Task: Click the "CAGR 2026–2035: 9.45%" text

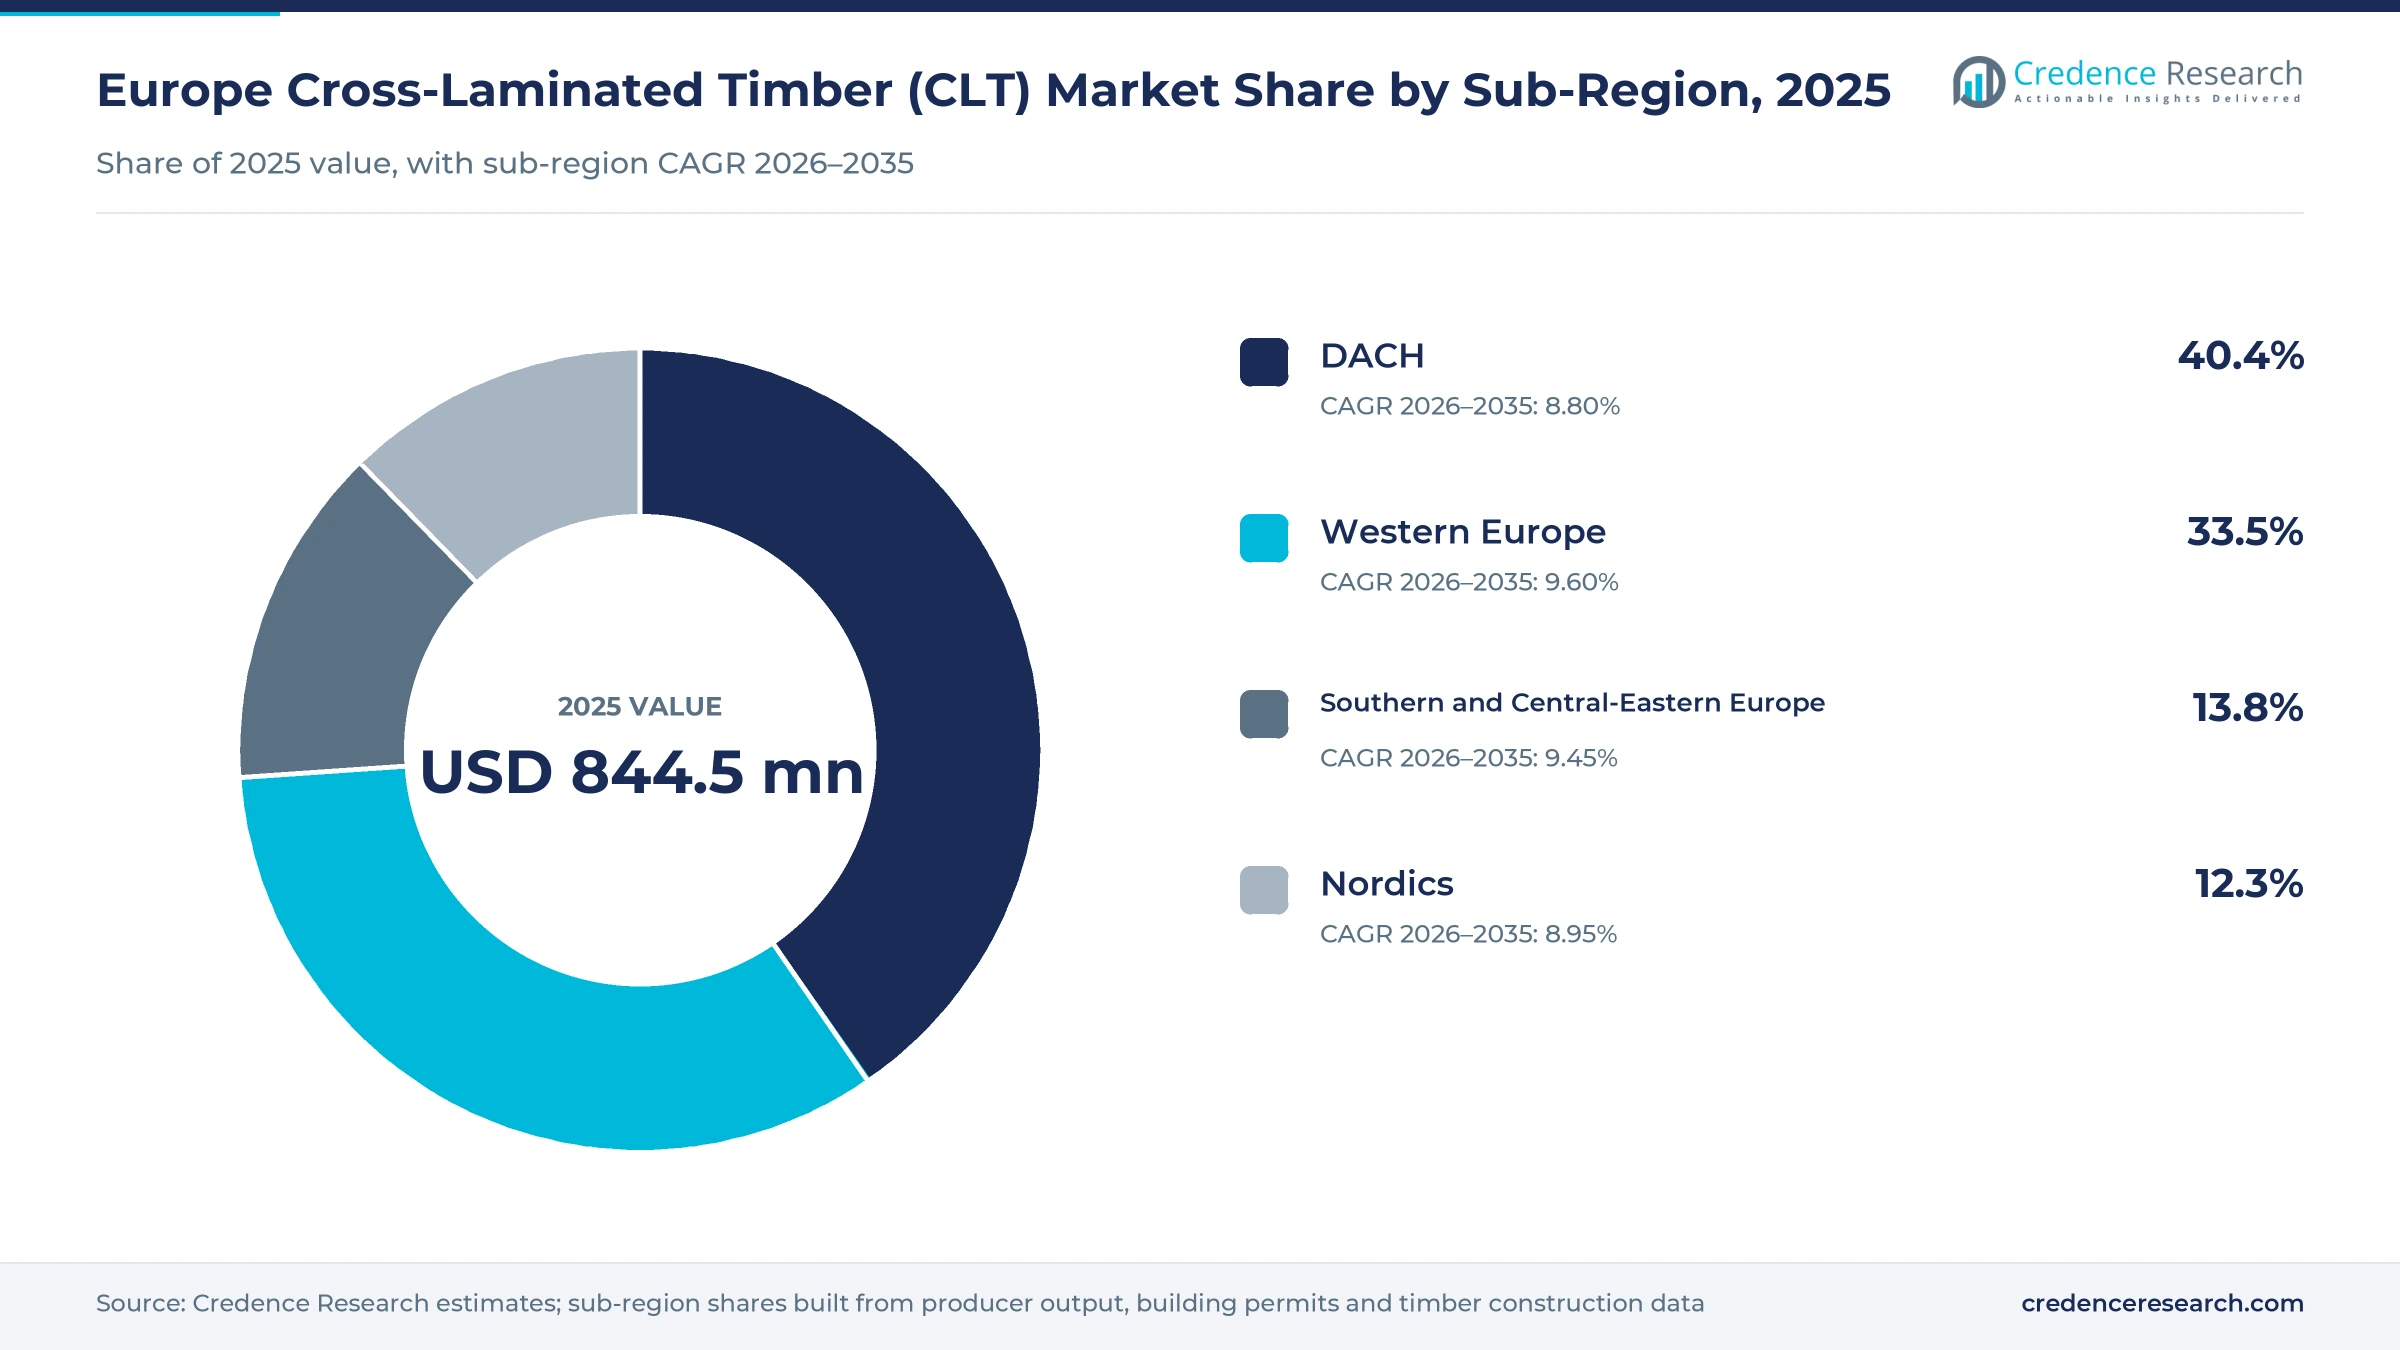Action: [x=1469, y=758]
